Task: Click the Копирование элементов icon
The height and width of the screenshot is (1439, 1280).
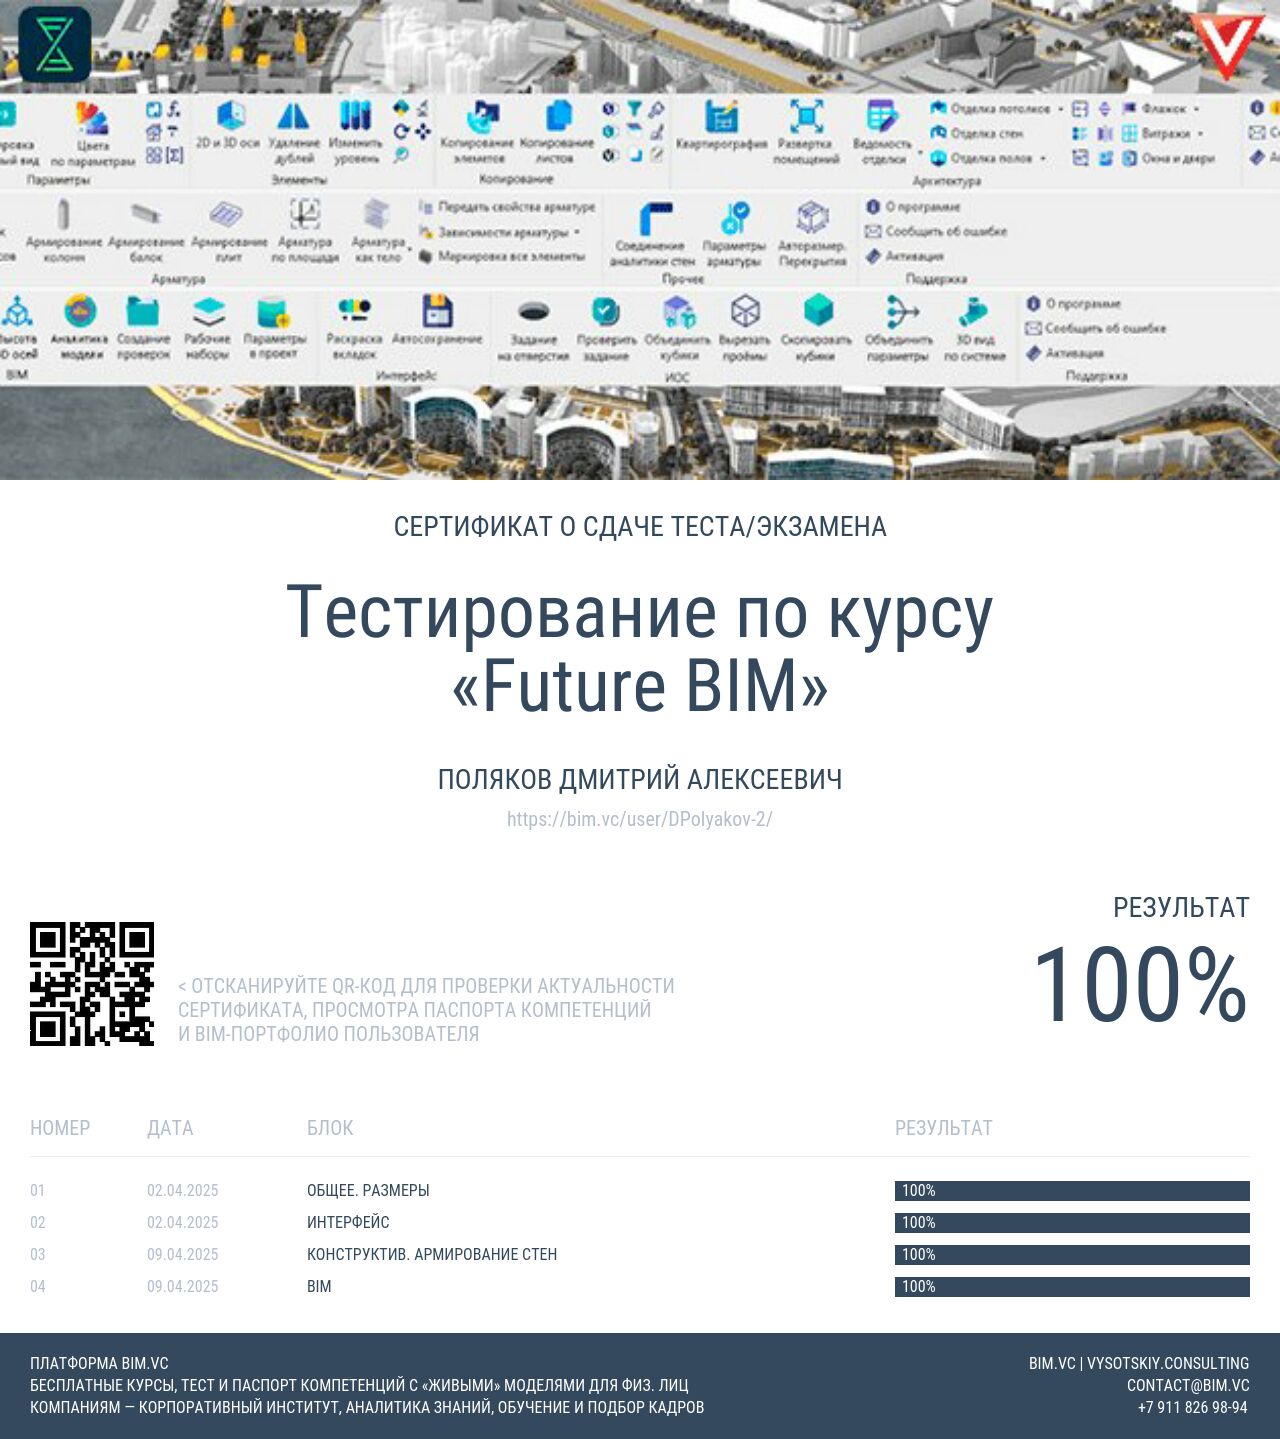Action: (x=482, y=116)
